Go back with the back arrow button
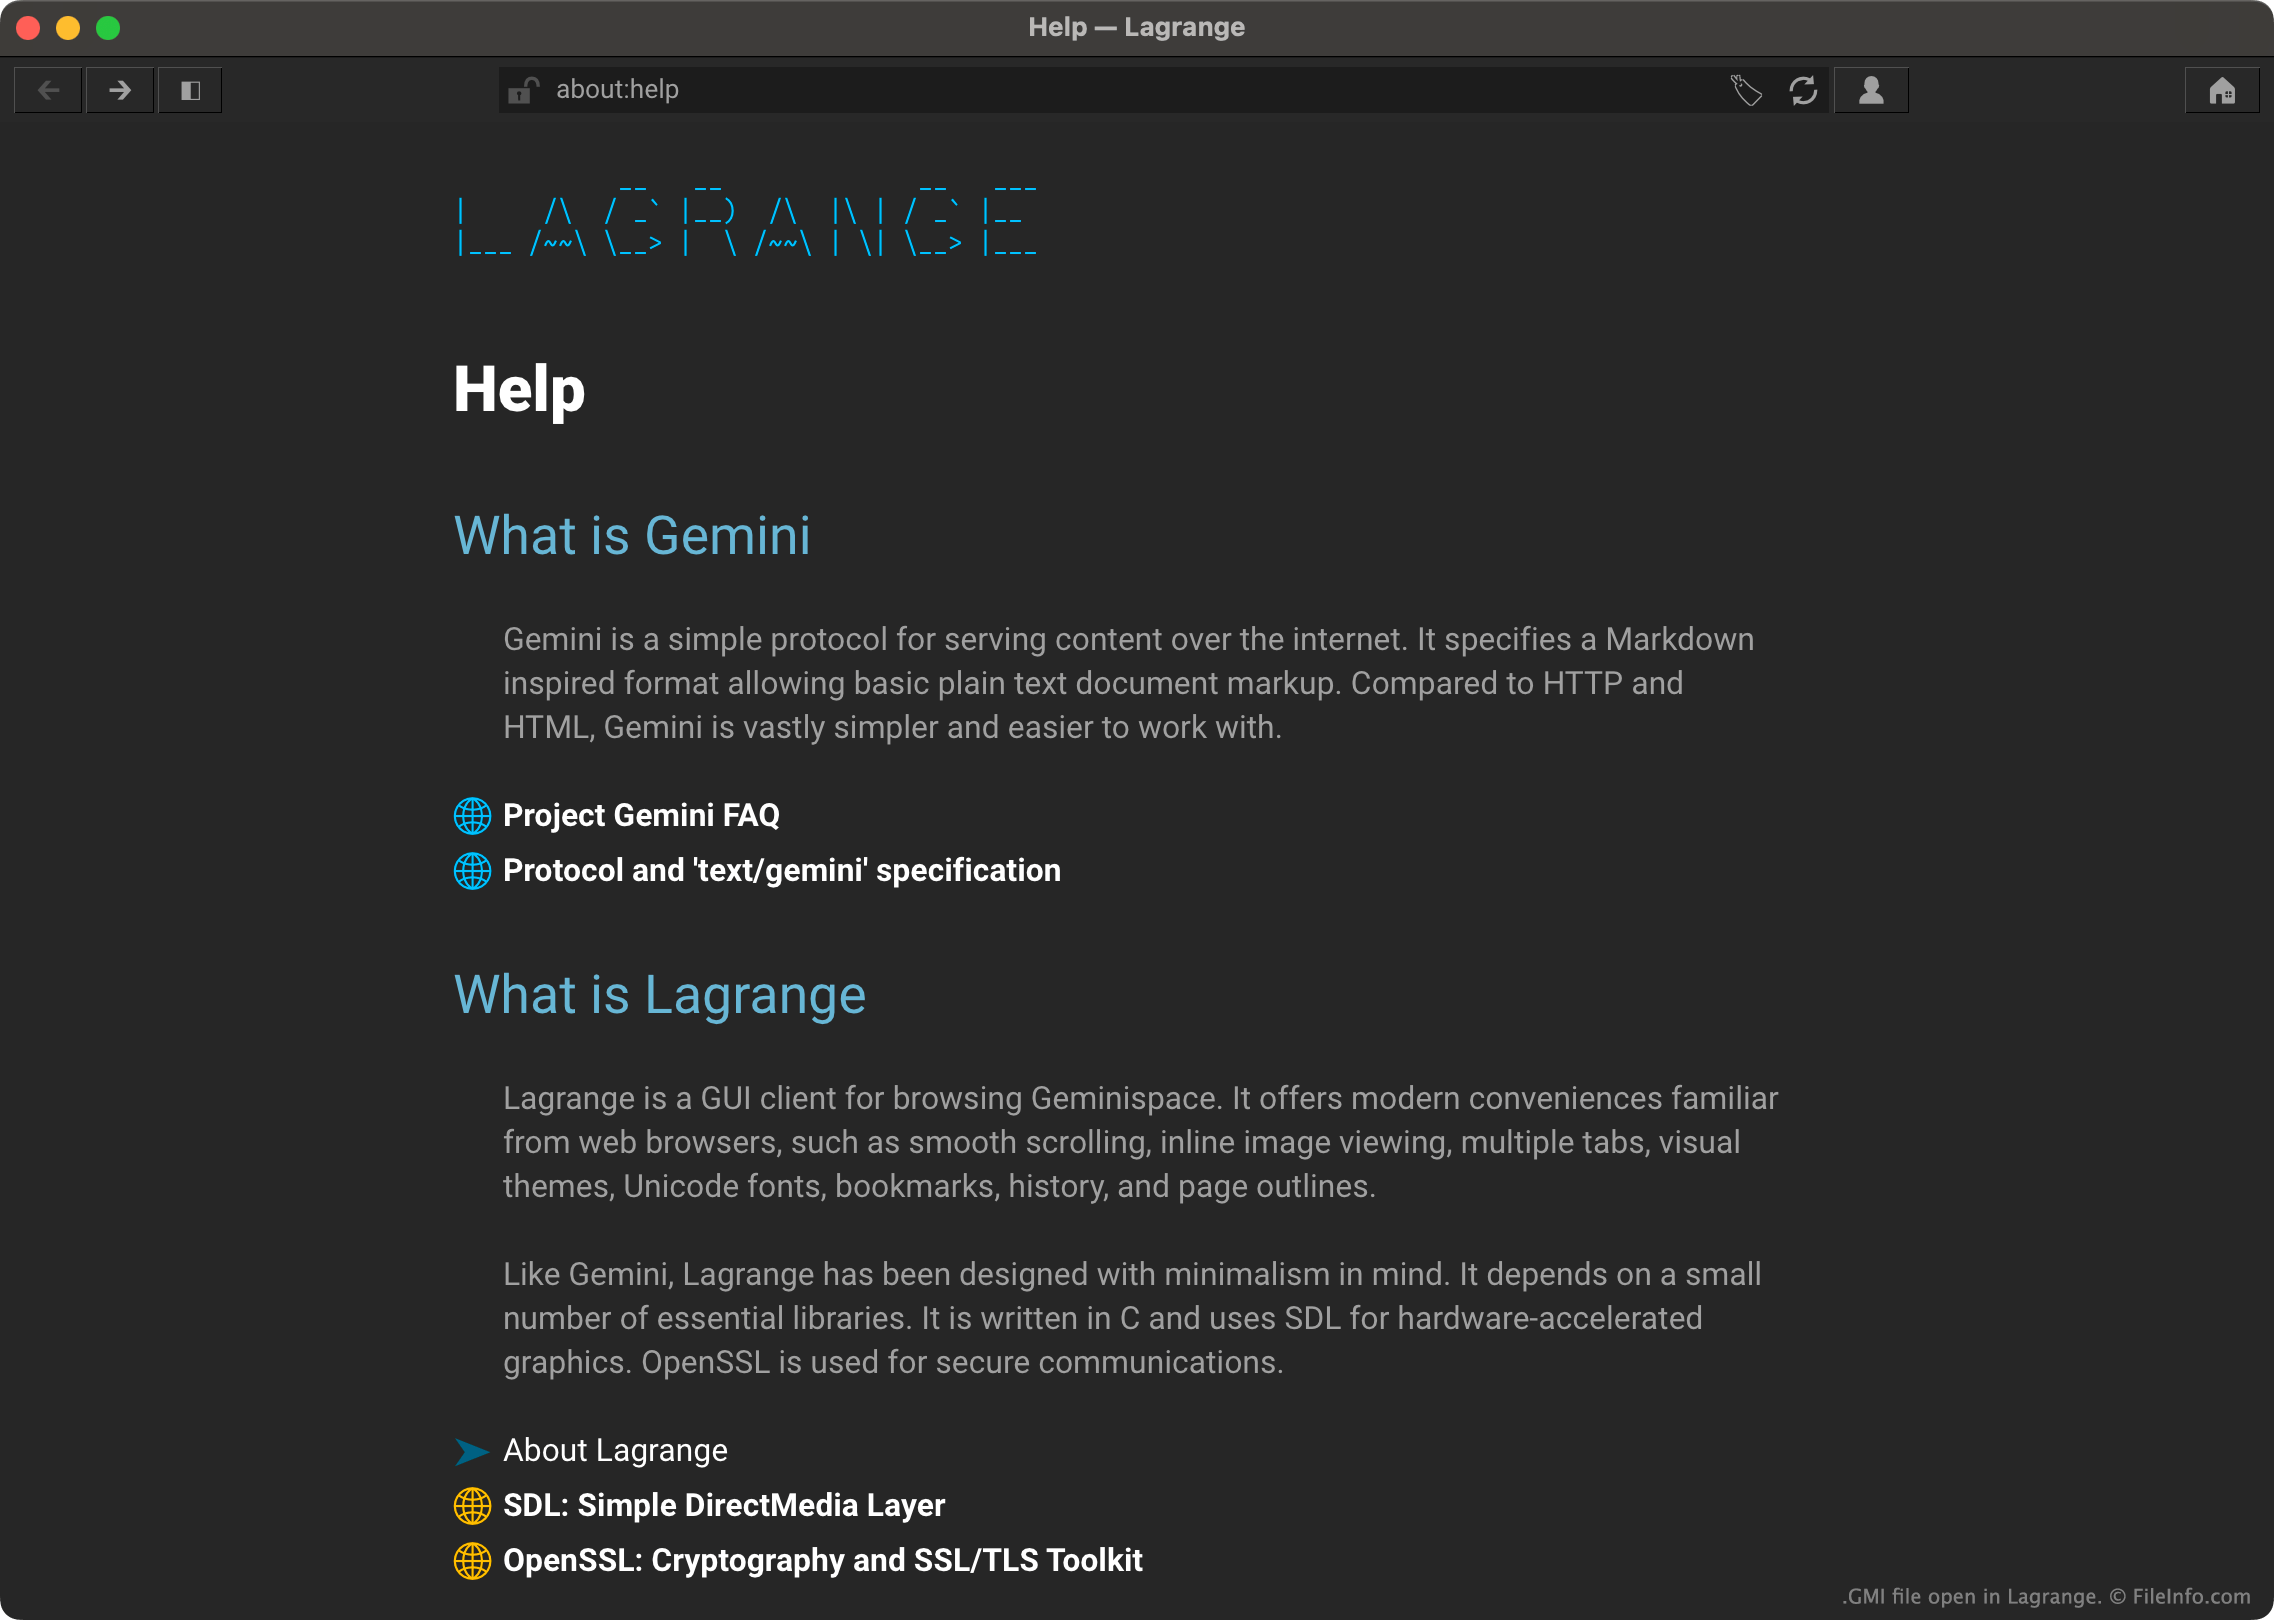 coord(48,90)
